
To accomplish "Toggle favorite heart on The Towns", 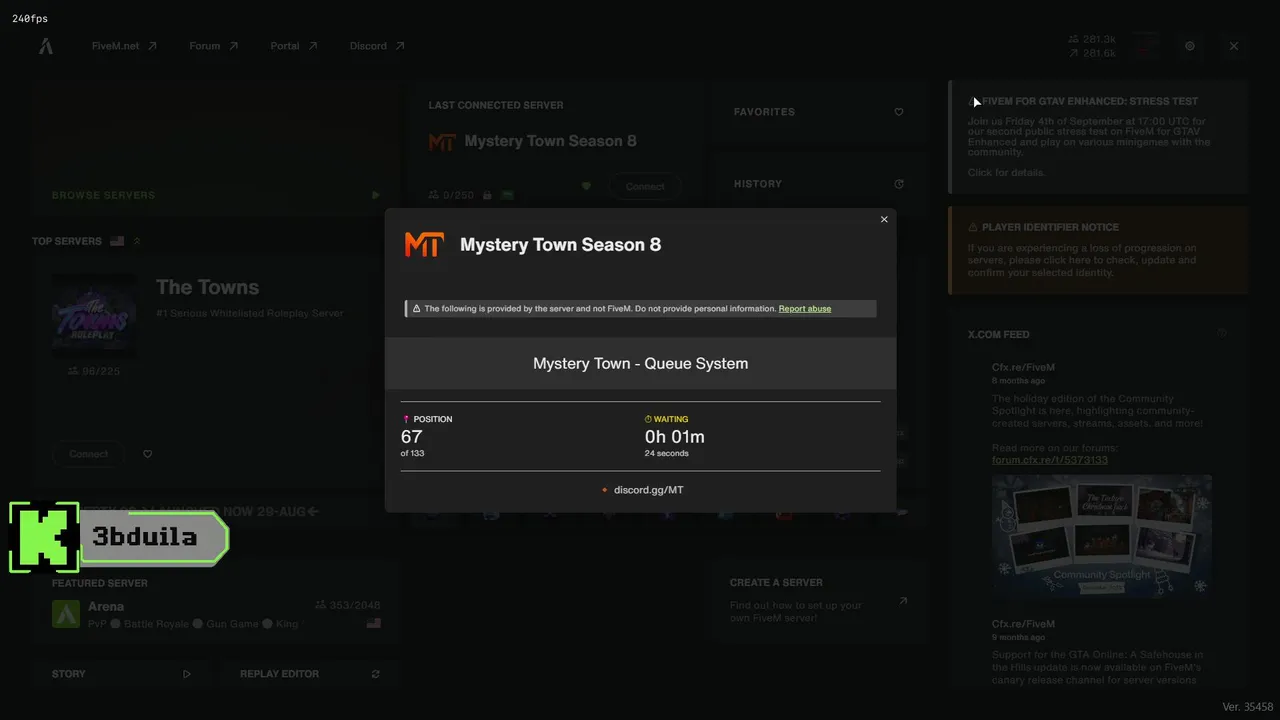I will [148, 454].
